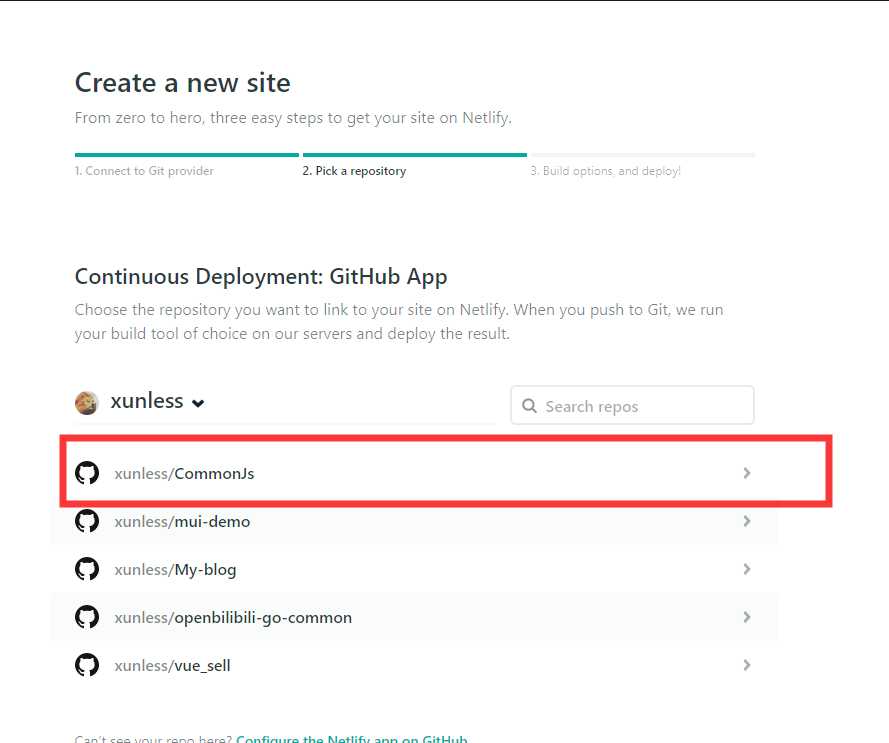The image size is (889, 743).
Task: Choose the xunless/vue_sell repository name
Action: [173, 666]
